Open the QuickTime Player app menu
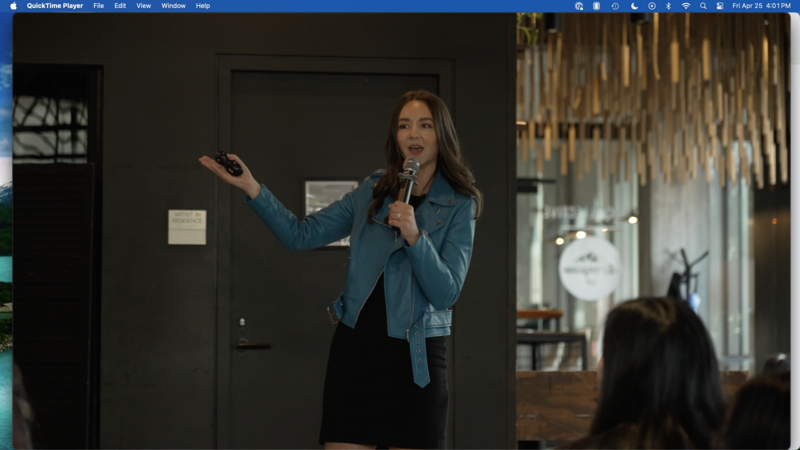Screen dimensions: 800x450 pos(55,6)
